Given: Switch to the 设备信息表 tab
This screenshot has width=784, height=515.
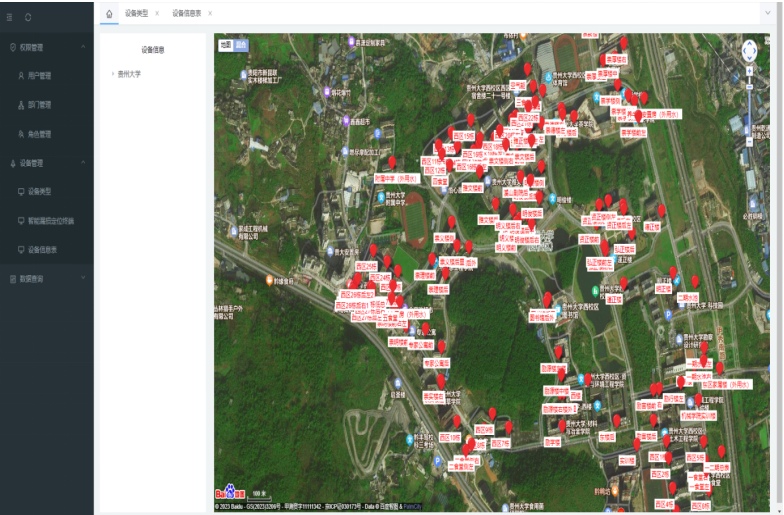Looking at the screenshot, I should (x=186, y=14).
